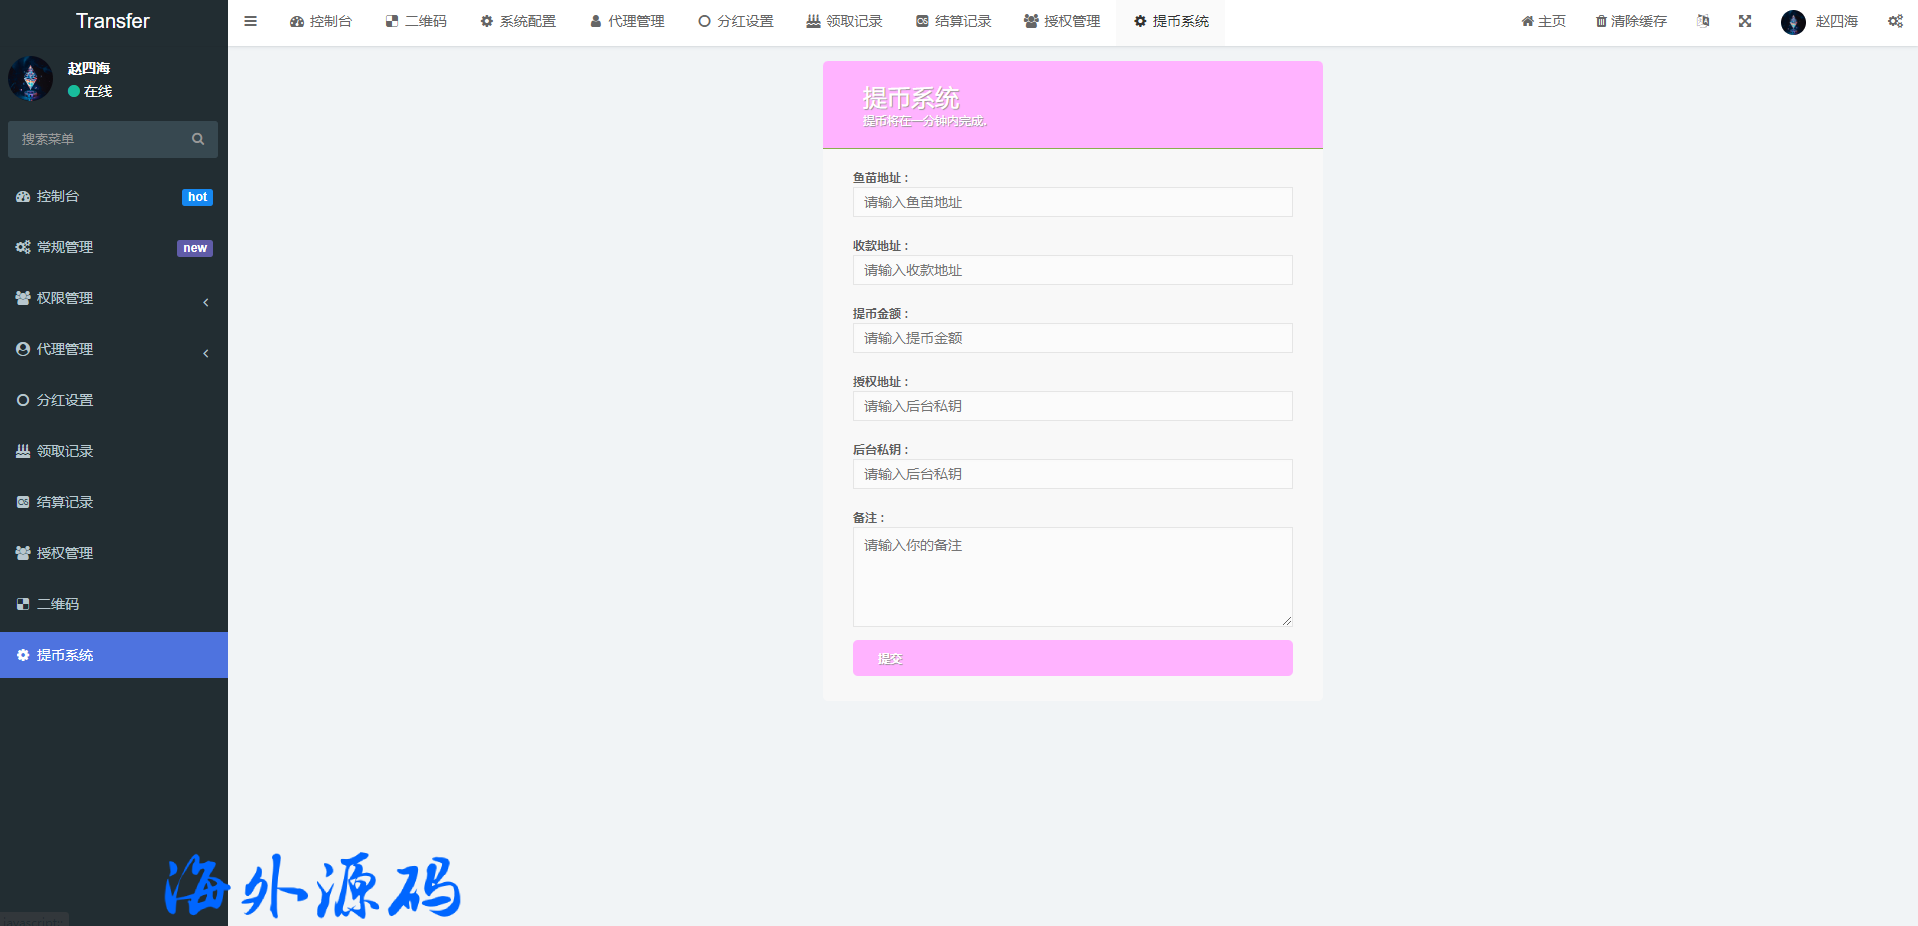The image size is (1918, 926).
Task: Open 分红设置 in the left sidebar
Action: point(64,400)
